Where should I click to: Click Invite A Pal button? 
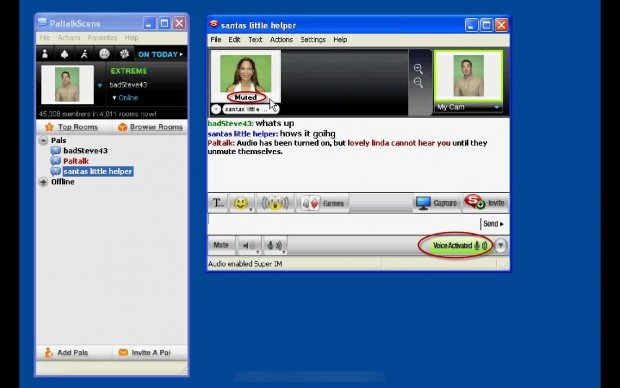tap(145, 352)
